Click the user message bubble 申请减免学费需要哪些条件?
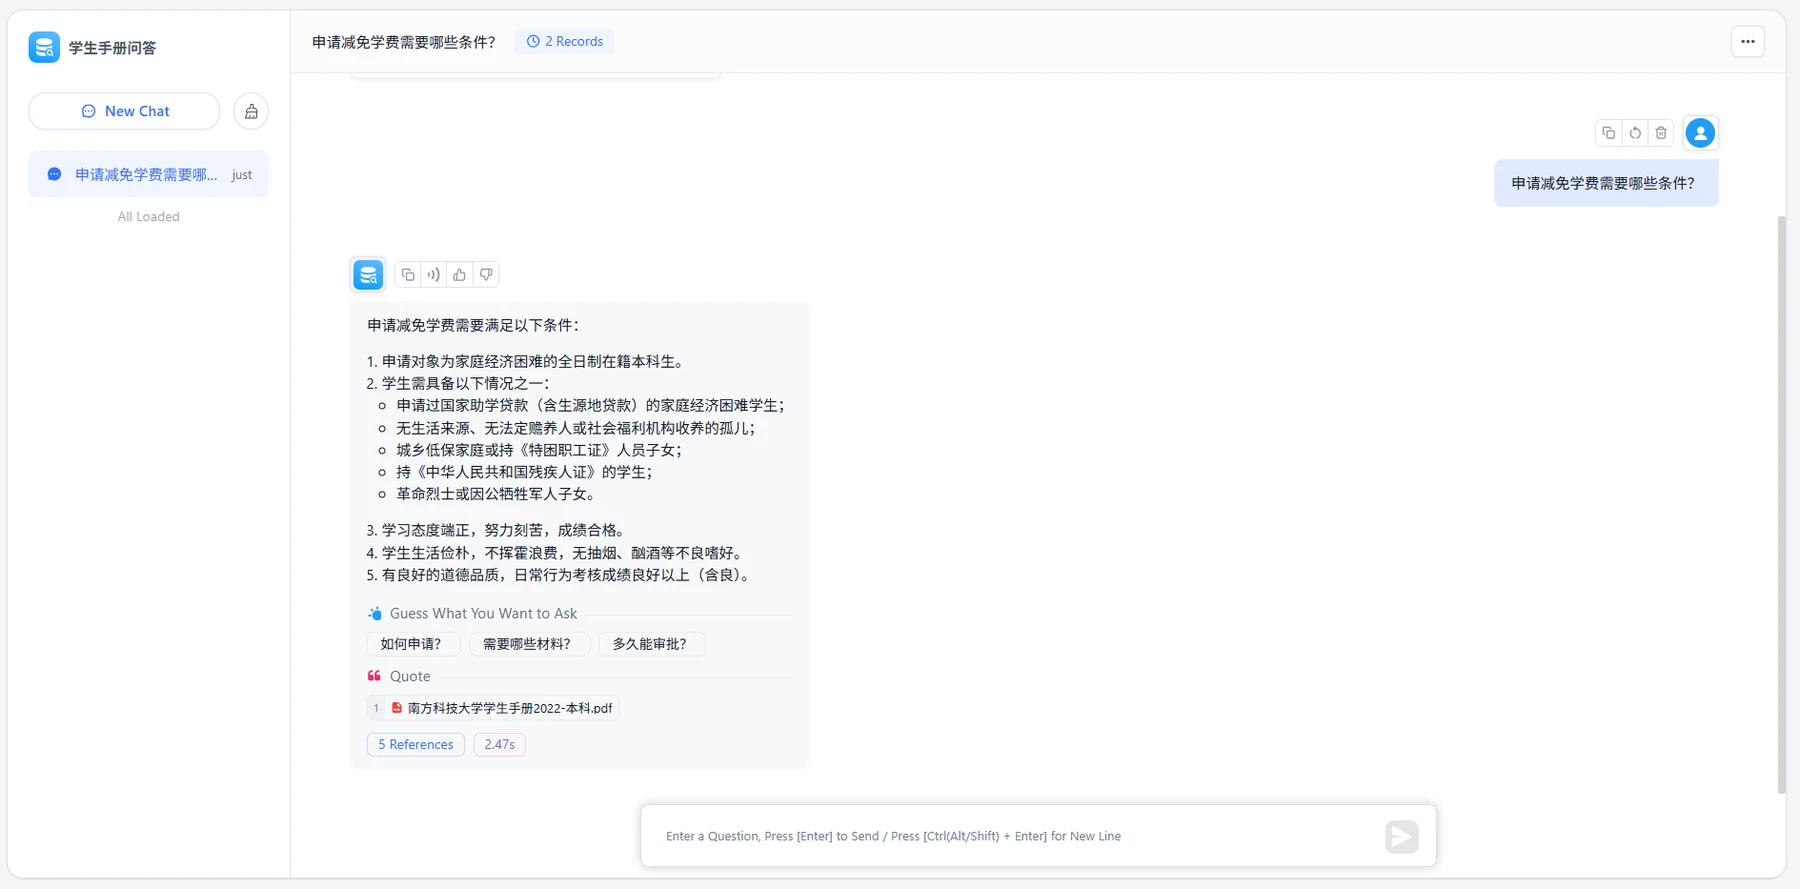Screen dimensions: 1800x889 [1606, 183]
